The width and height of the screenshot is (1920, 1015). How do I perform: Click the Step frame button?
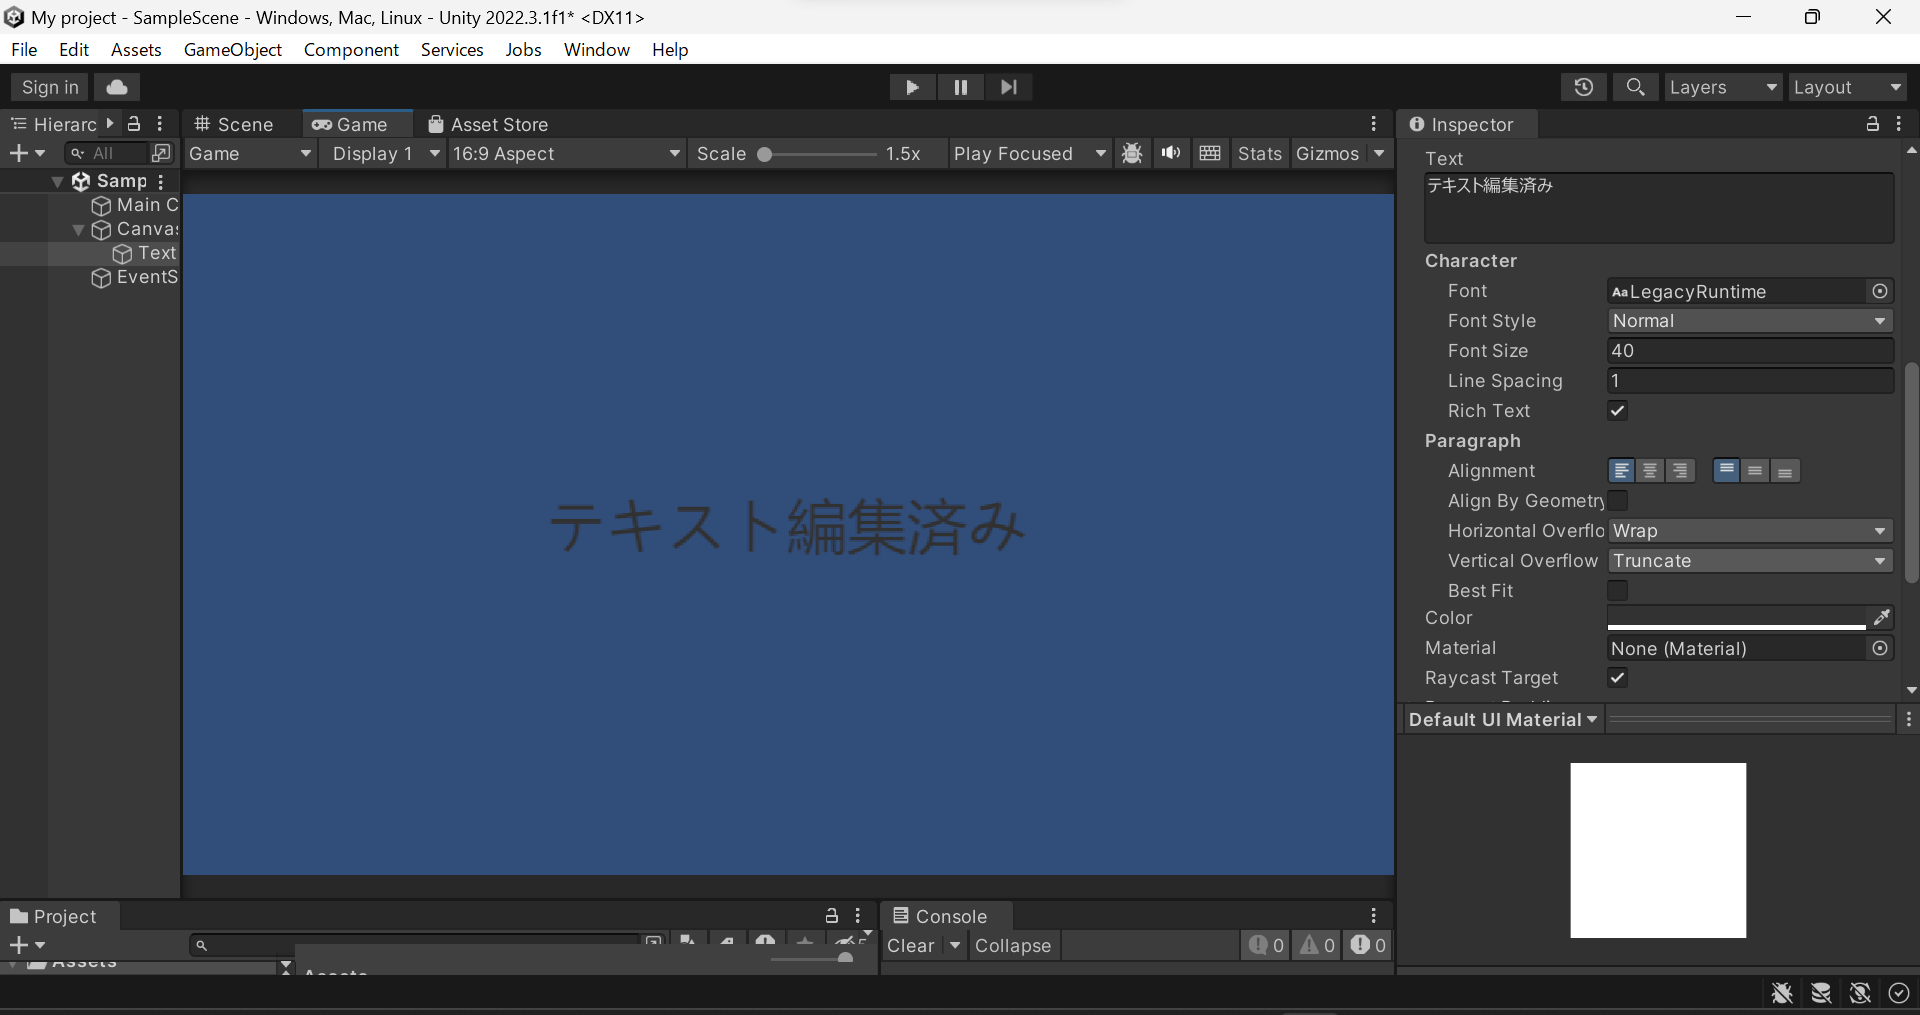click(1009, 87)
